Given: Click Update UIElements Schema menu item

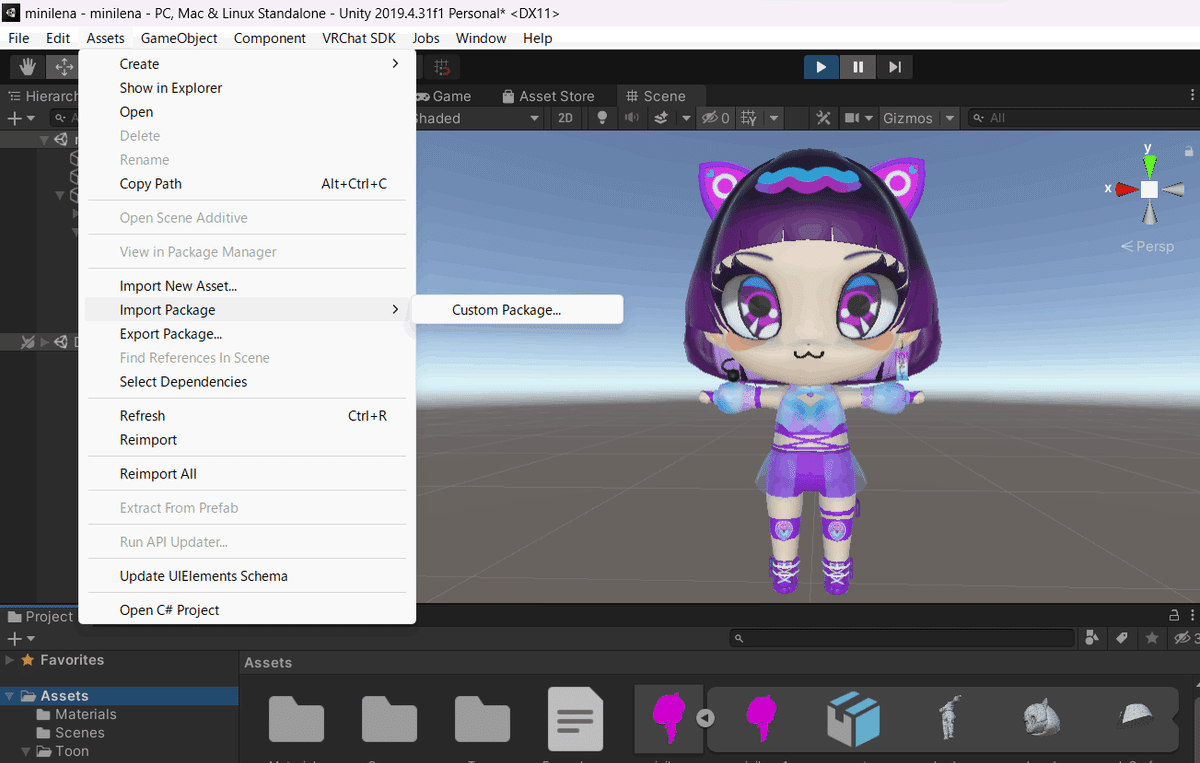Looking at the screenshot, I should tap(248, 576).
